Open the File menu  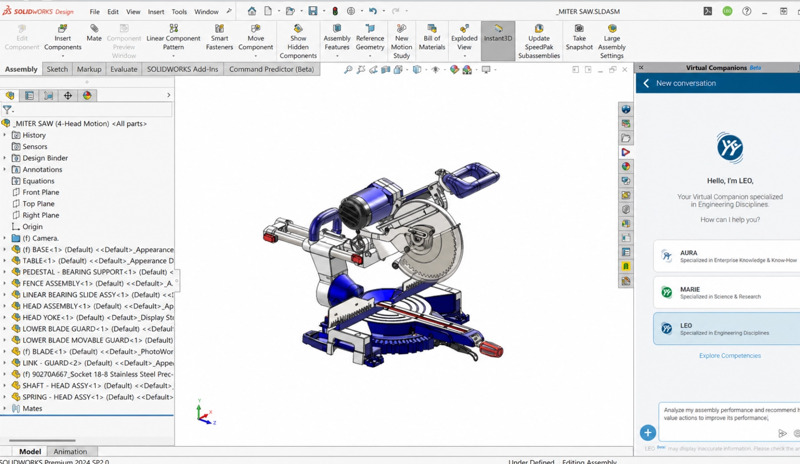tap(94, 11)
